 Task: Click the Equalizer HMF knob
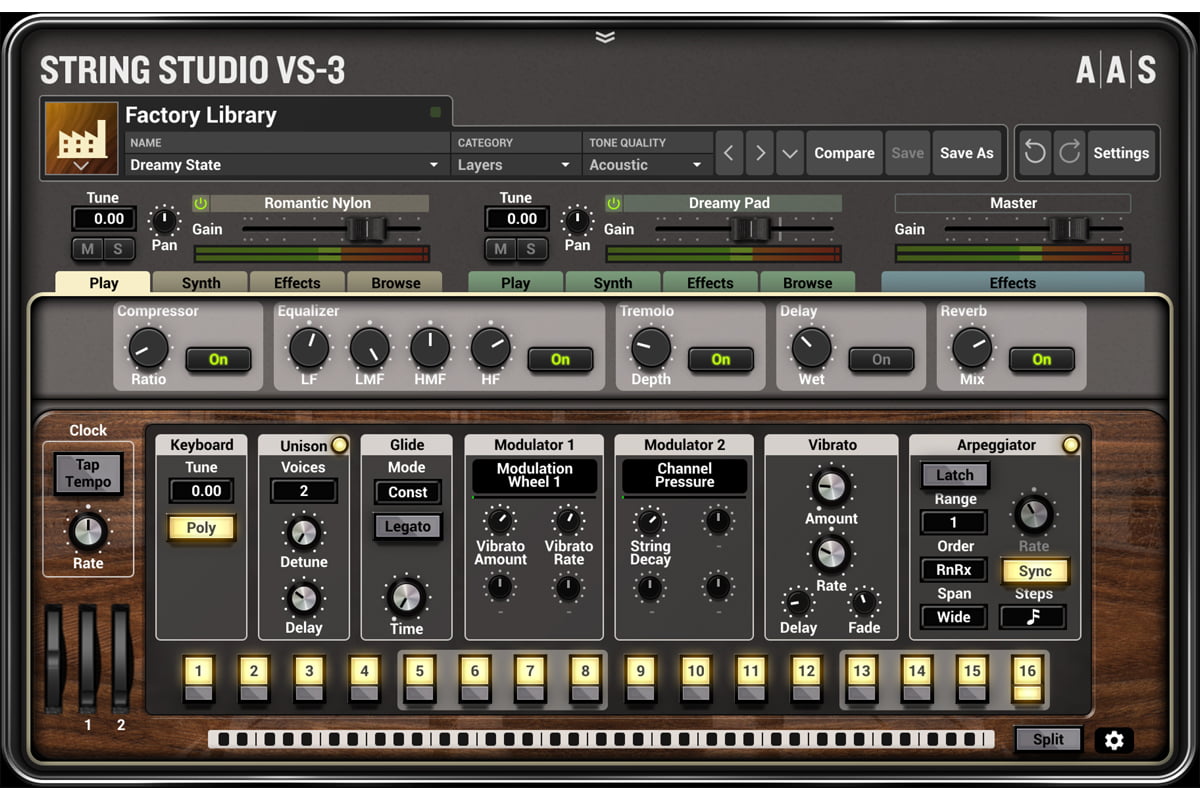(430, 348)
